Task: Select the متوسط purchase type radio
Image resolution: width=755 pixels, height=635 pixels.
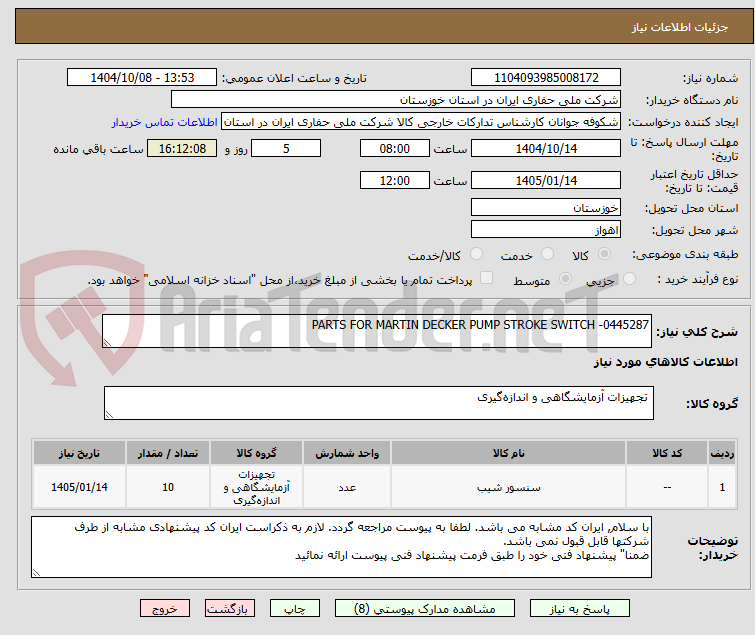Action: click(565, 279)
